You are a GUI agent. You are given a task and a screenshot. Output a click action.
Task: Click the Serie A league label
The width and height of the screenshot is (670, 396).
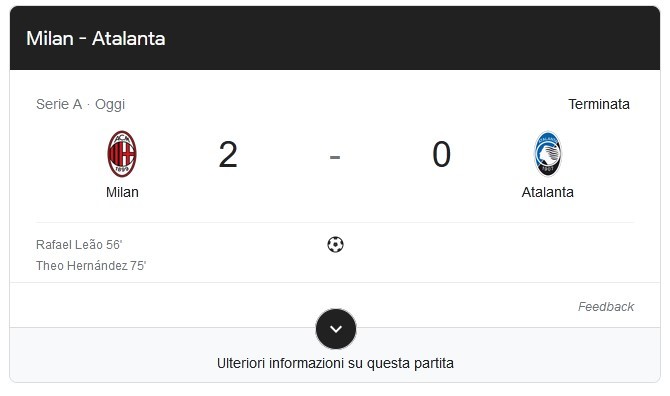click(59, 104)
